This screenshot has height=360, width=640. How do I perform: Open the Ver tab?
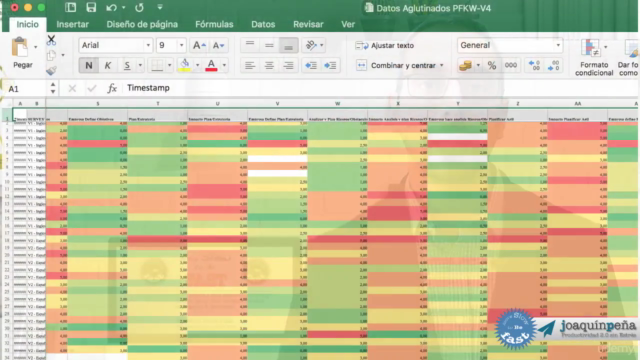pos(348,24)
